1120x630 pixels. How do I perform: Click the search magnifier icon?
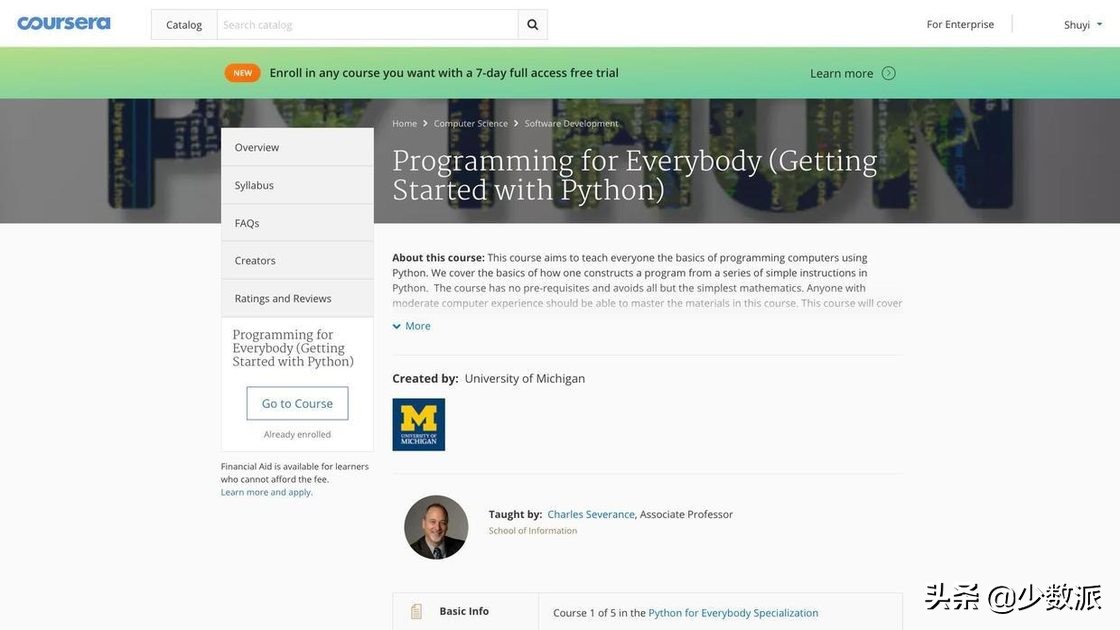point(532,25)
